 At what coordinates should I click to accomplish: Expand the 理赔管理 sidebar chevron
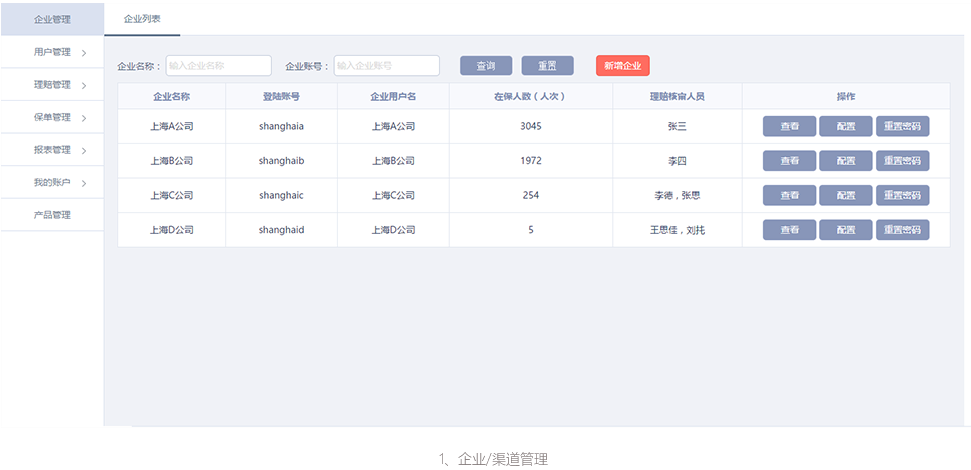coord(84,86)
